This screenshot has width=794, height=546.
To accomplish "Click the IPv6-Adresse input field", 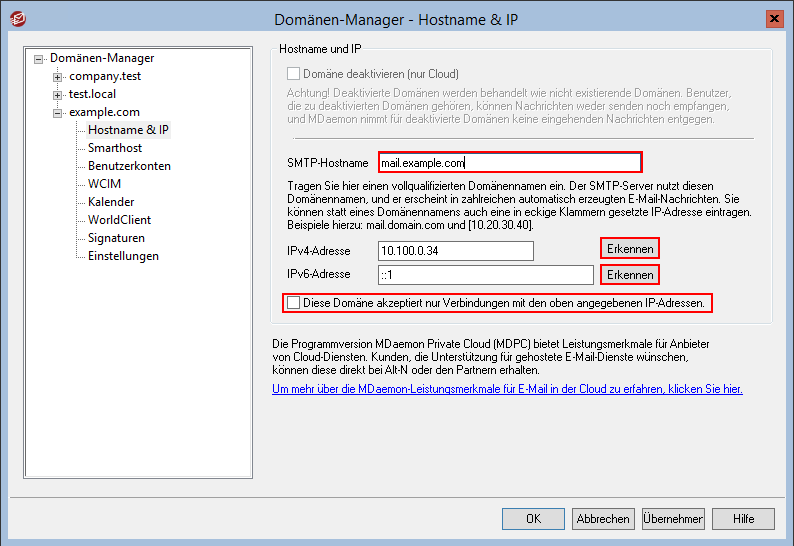I will 485,275.
